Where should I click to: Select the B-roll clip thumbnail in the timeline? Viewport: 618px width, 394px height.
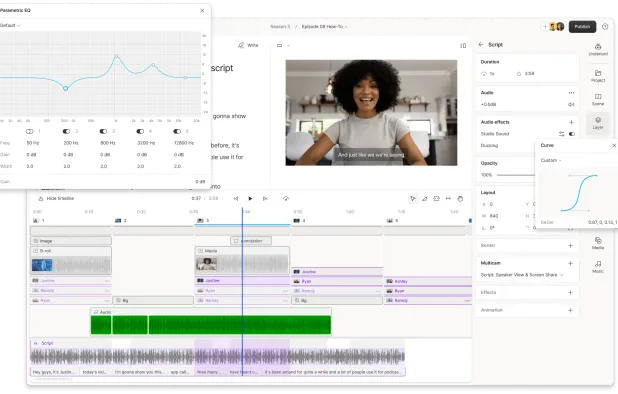[x=42, y=265]
